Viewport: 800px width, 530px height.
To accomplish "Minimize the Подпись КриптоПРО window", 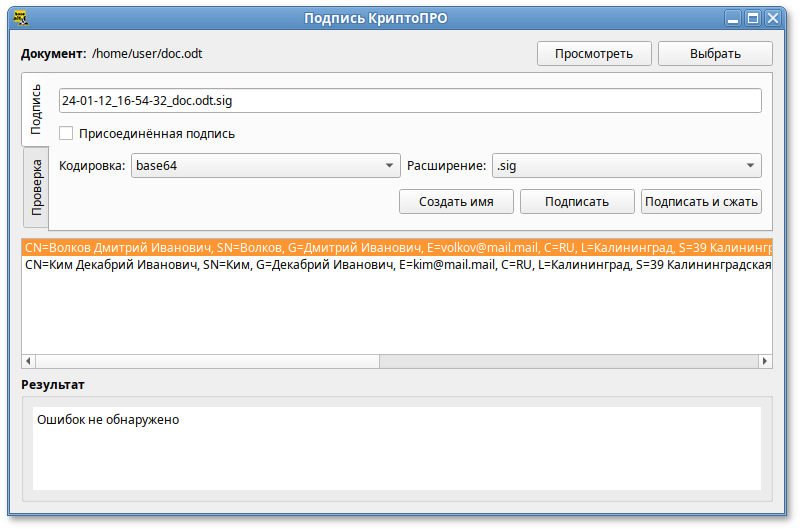I will pyautogui.click(x=734, y=17).
